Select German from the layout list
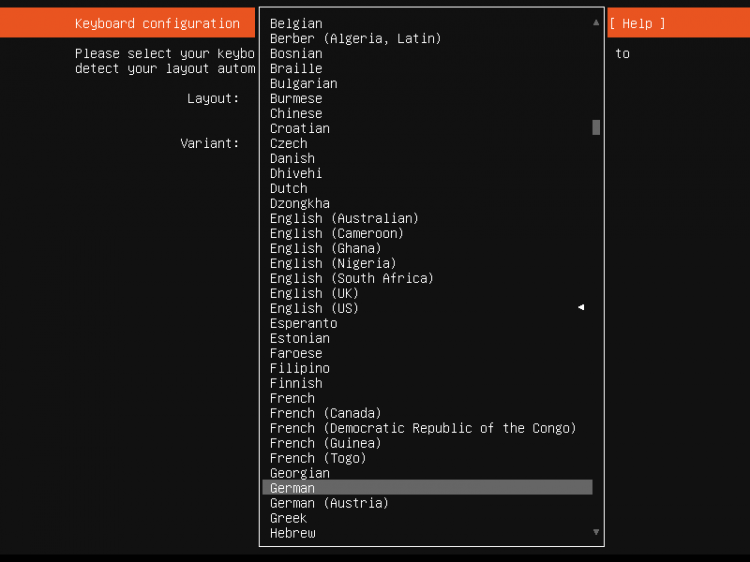Viewport: 750px width, 562px height. pos(427,487)
